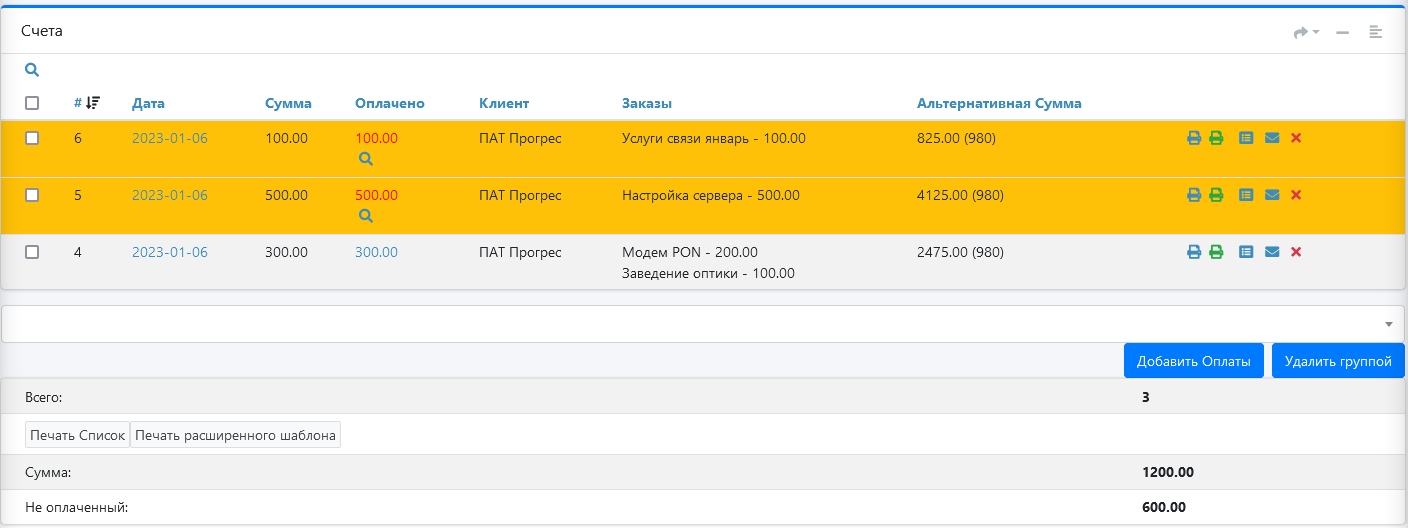Open panel menu icon in Счета header
The image size is (1408, 528).
pos(1376,32)
